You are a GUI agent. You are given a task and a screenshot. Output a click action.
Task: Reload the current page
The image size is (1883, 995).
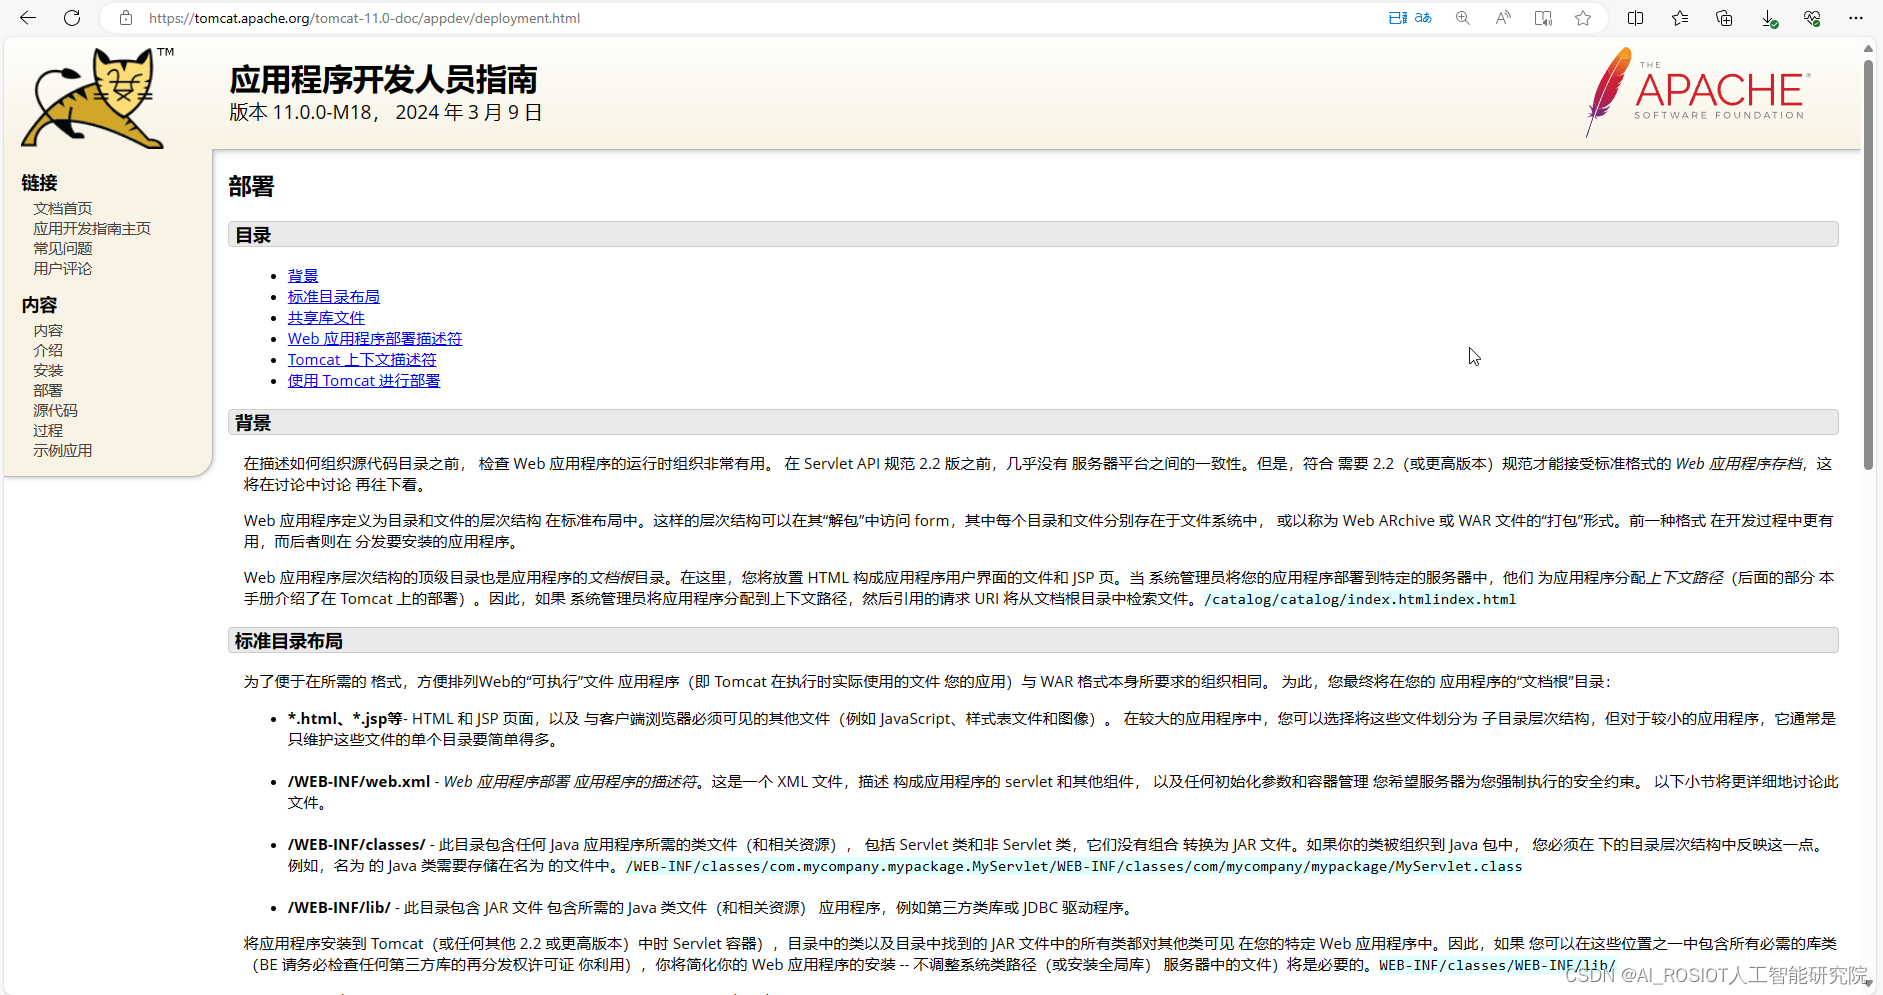coord(72,18)
